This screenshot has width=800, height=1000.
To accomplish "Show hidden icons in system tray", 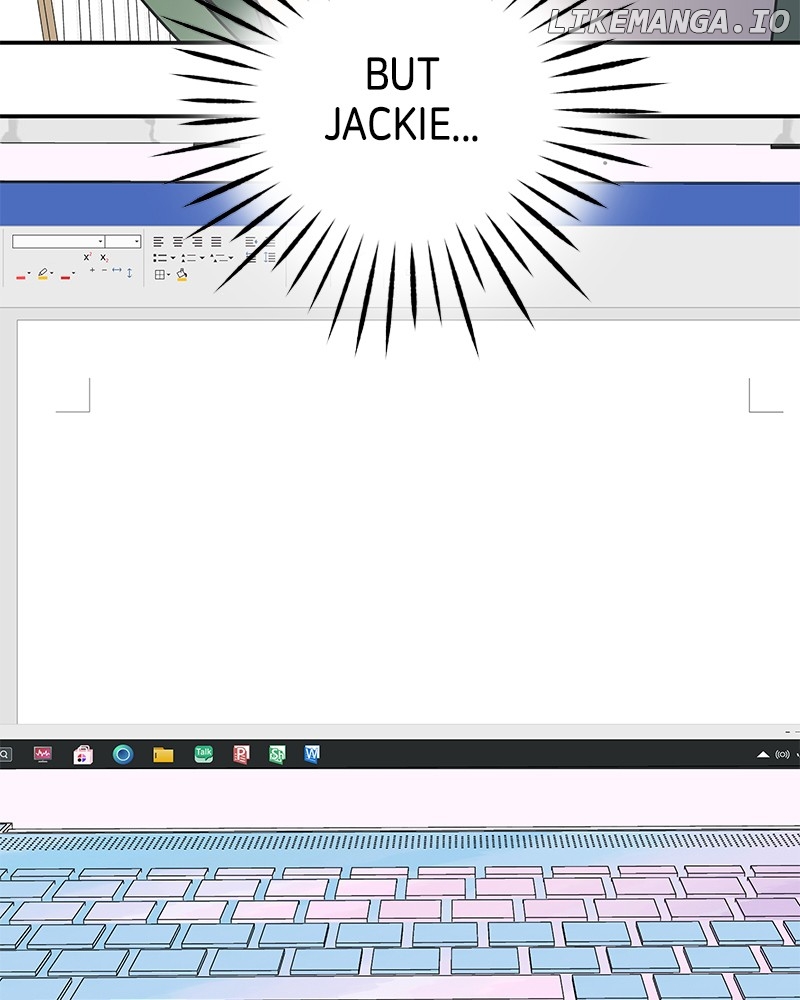I will click(763, 754).
